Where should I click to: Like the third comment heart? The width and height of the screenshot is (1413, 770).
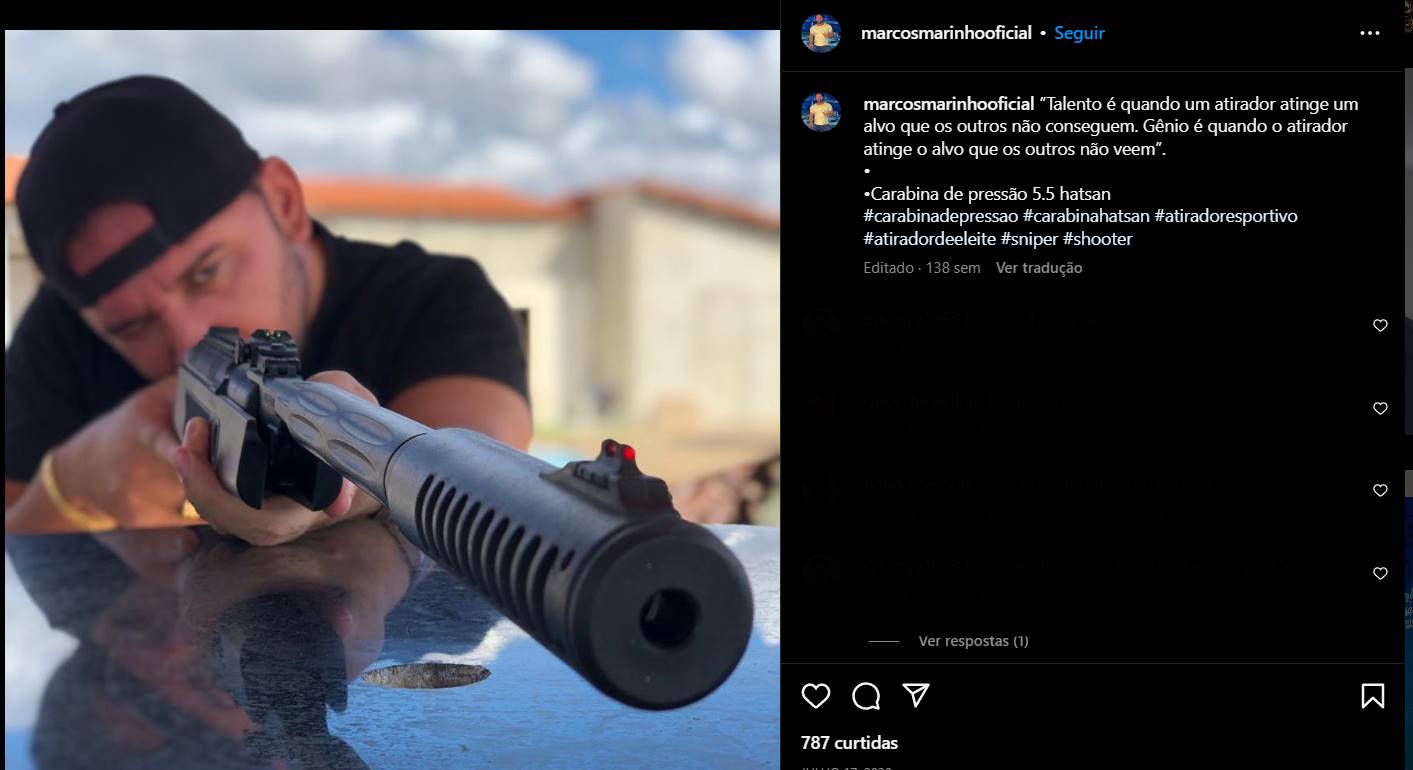point(1380,490)
